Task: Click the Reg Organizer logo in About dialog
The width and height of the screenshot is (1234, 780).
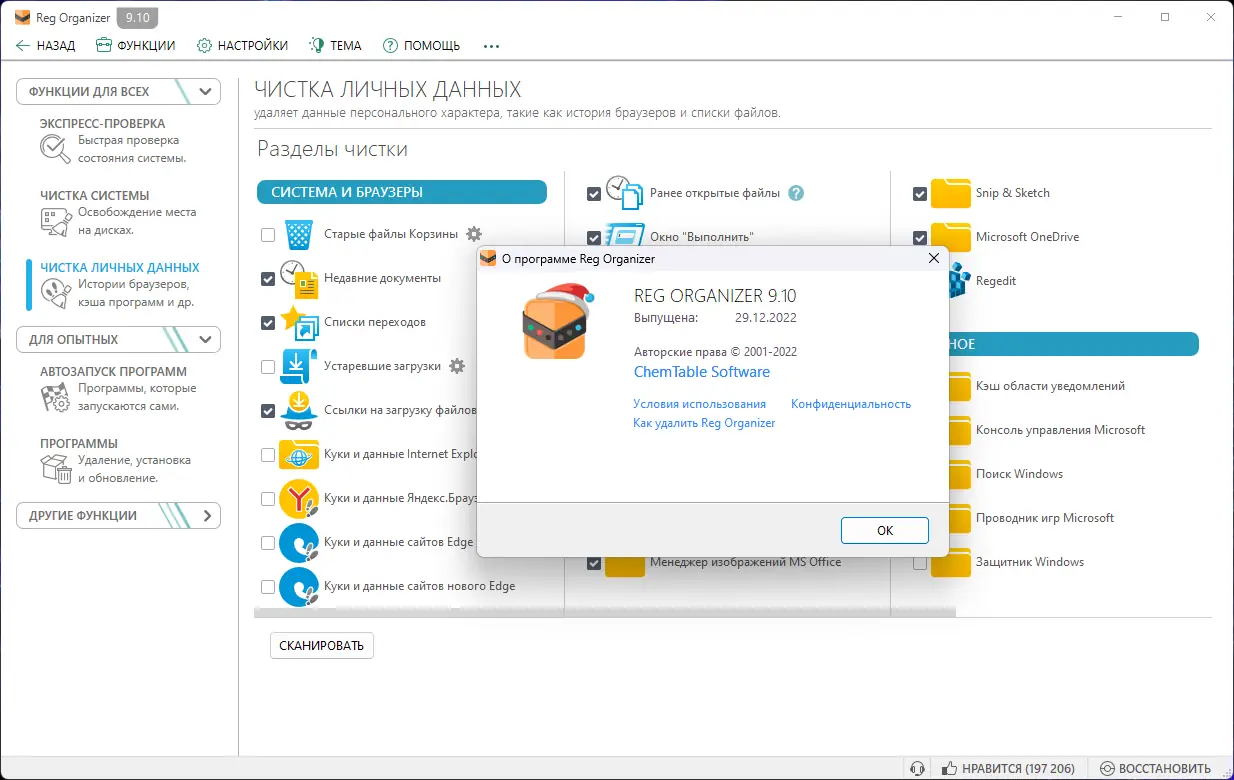Action: pyautogui.click(x=556, y=321)
